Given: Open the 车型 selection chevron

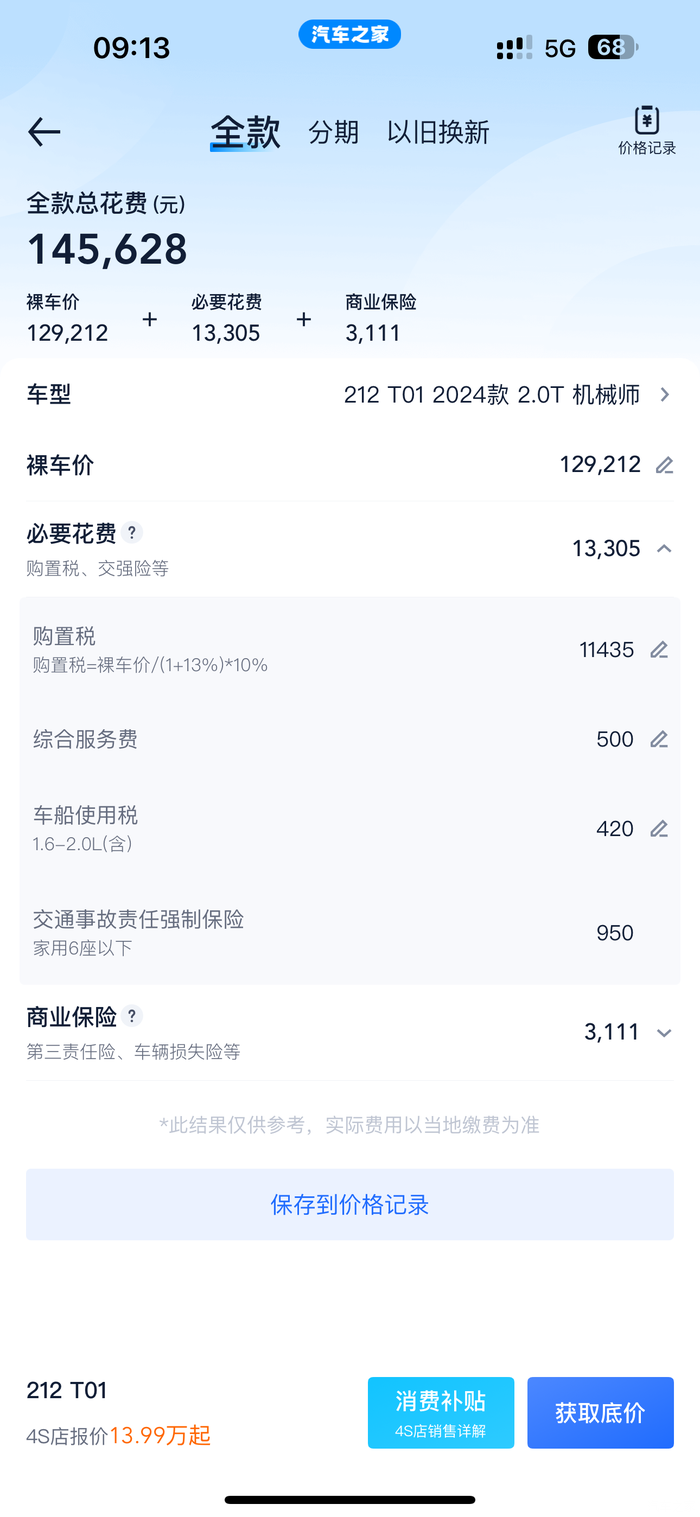Looking at the screenshot, I should (664, 395).
